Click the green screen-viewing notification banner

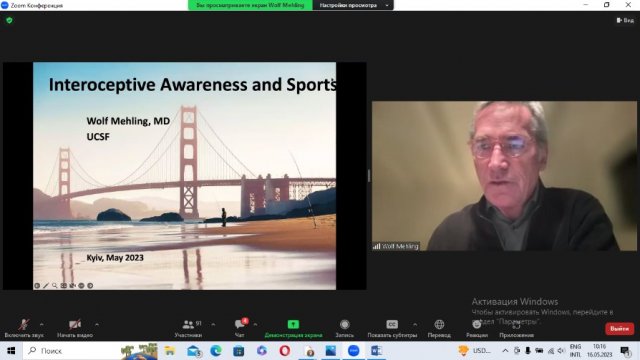click(250, 5)
